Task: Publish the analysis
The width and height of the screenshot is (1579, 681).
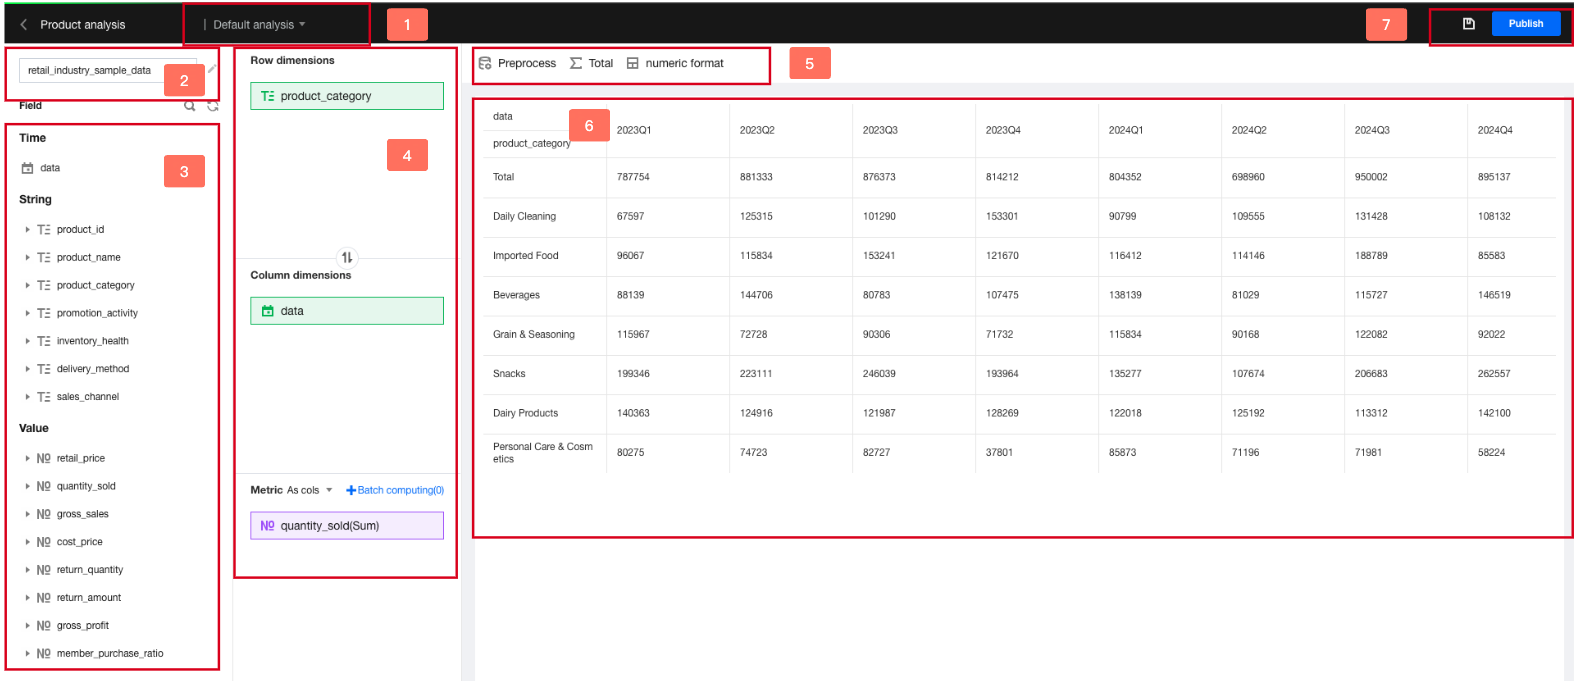Action: coord(1525,24)
